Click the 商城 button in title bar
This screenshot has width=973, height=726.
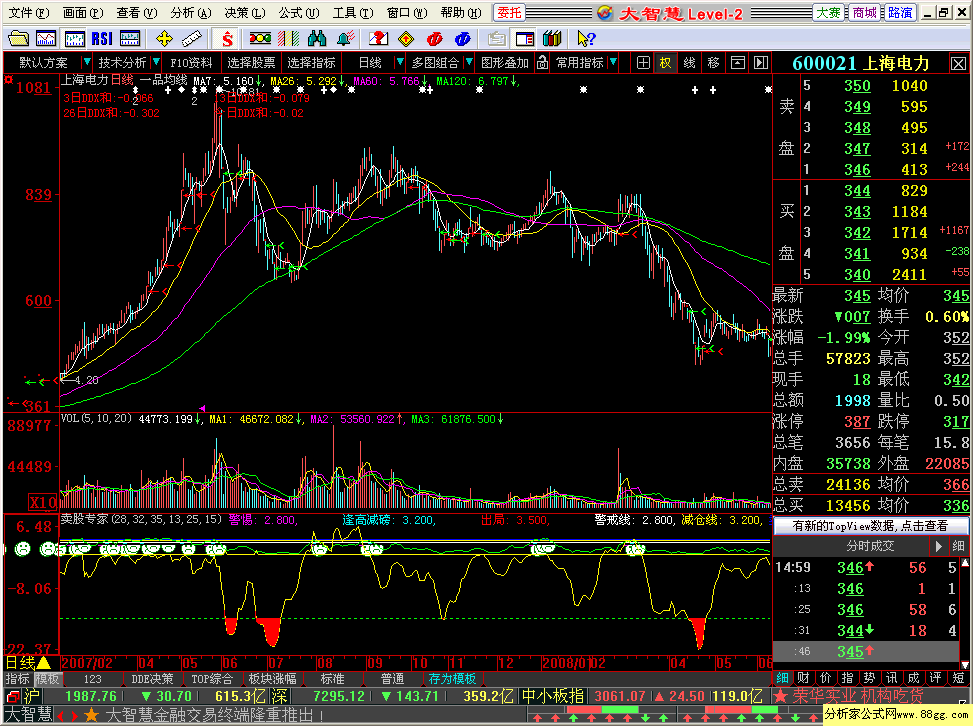tap(864, 12)
